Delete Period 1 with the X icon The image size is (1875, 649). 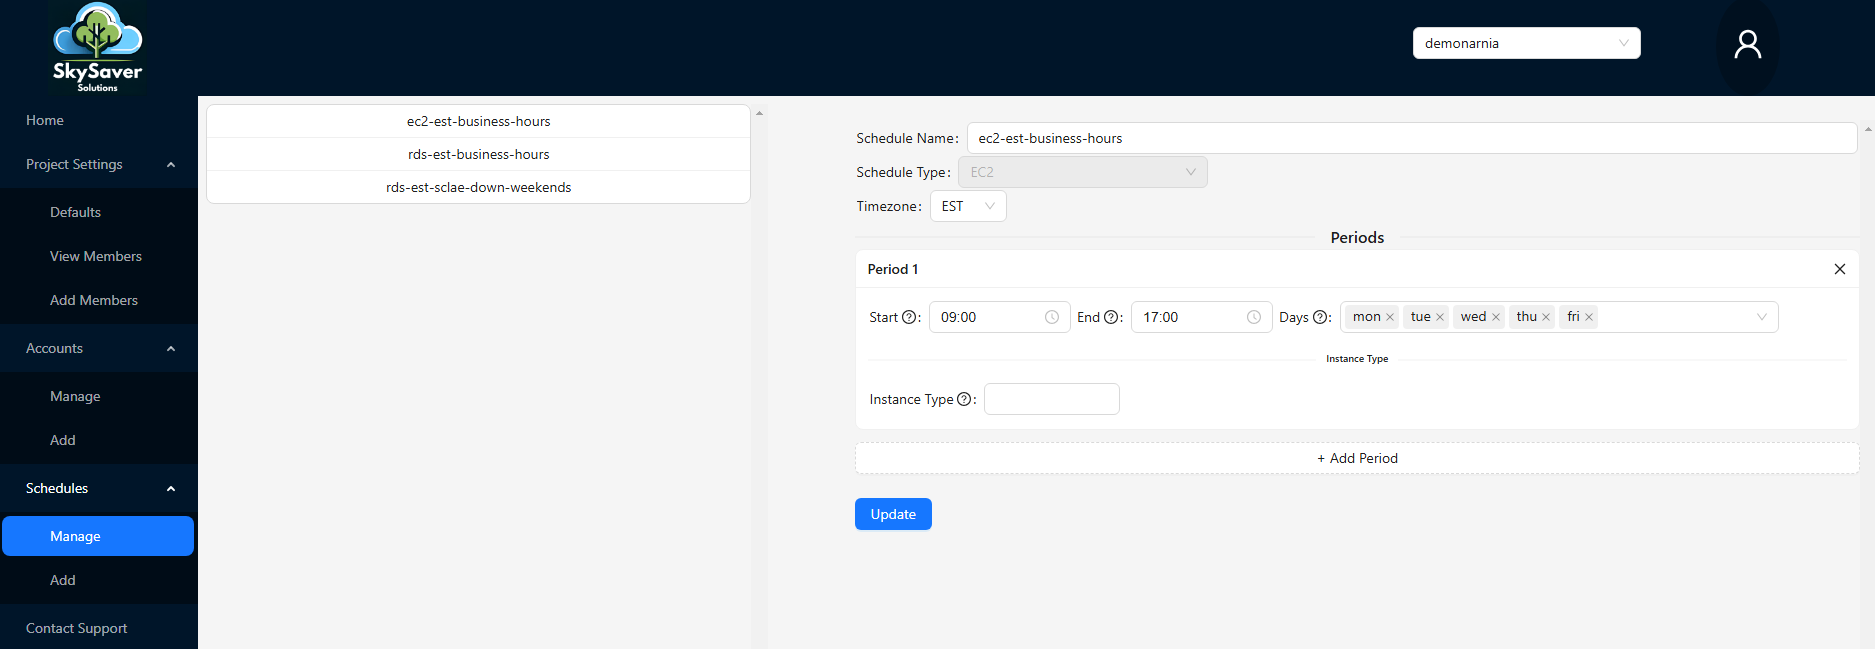point(1840,269)
